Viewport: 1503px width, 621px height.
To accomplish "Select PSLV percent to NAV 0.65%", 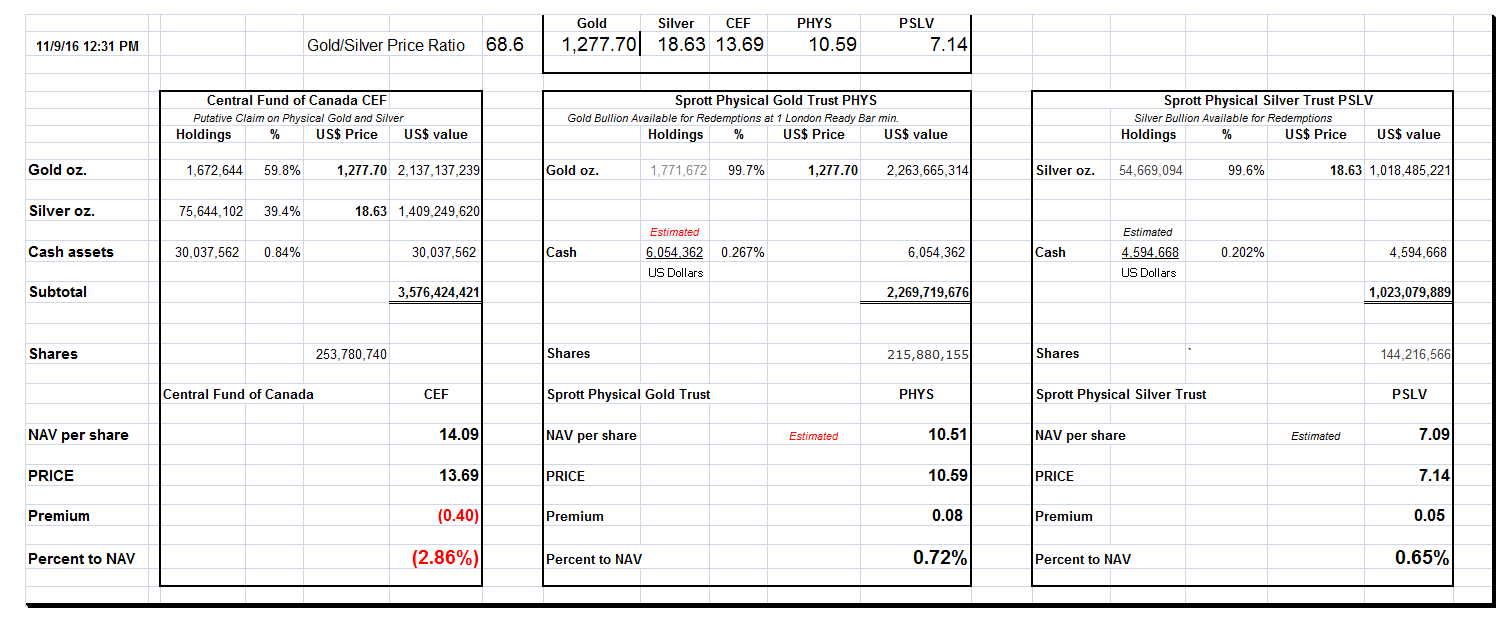I will 1423,558.
